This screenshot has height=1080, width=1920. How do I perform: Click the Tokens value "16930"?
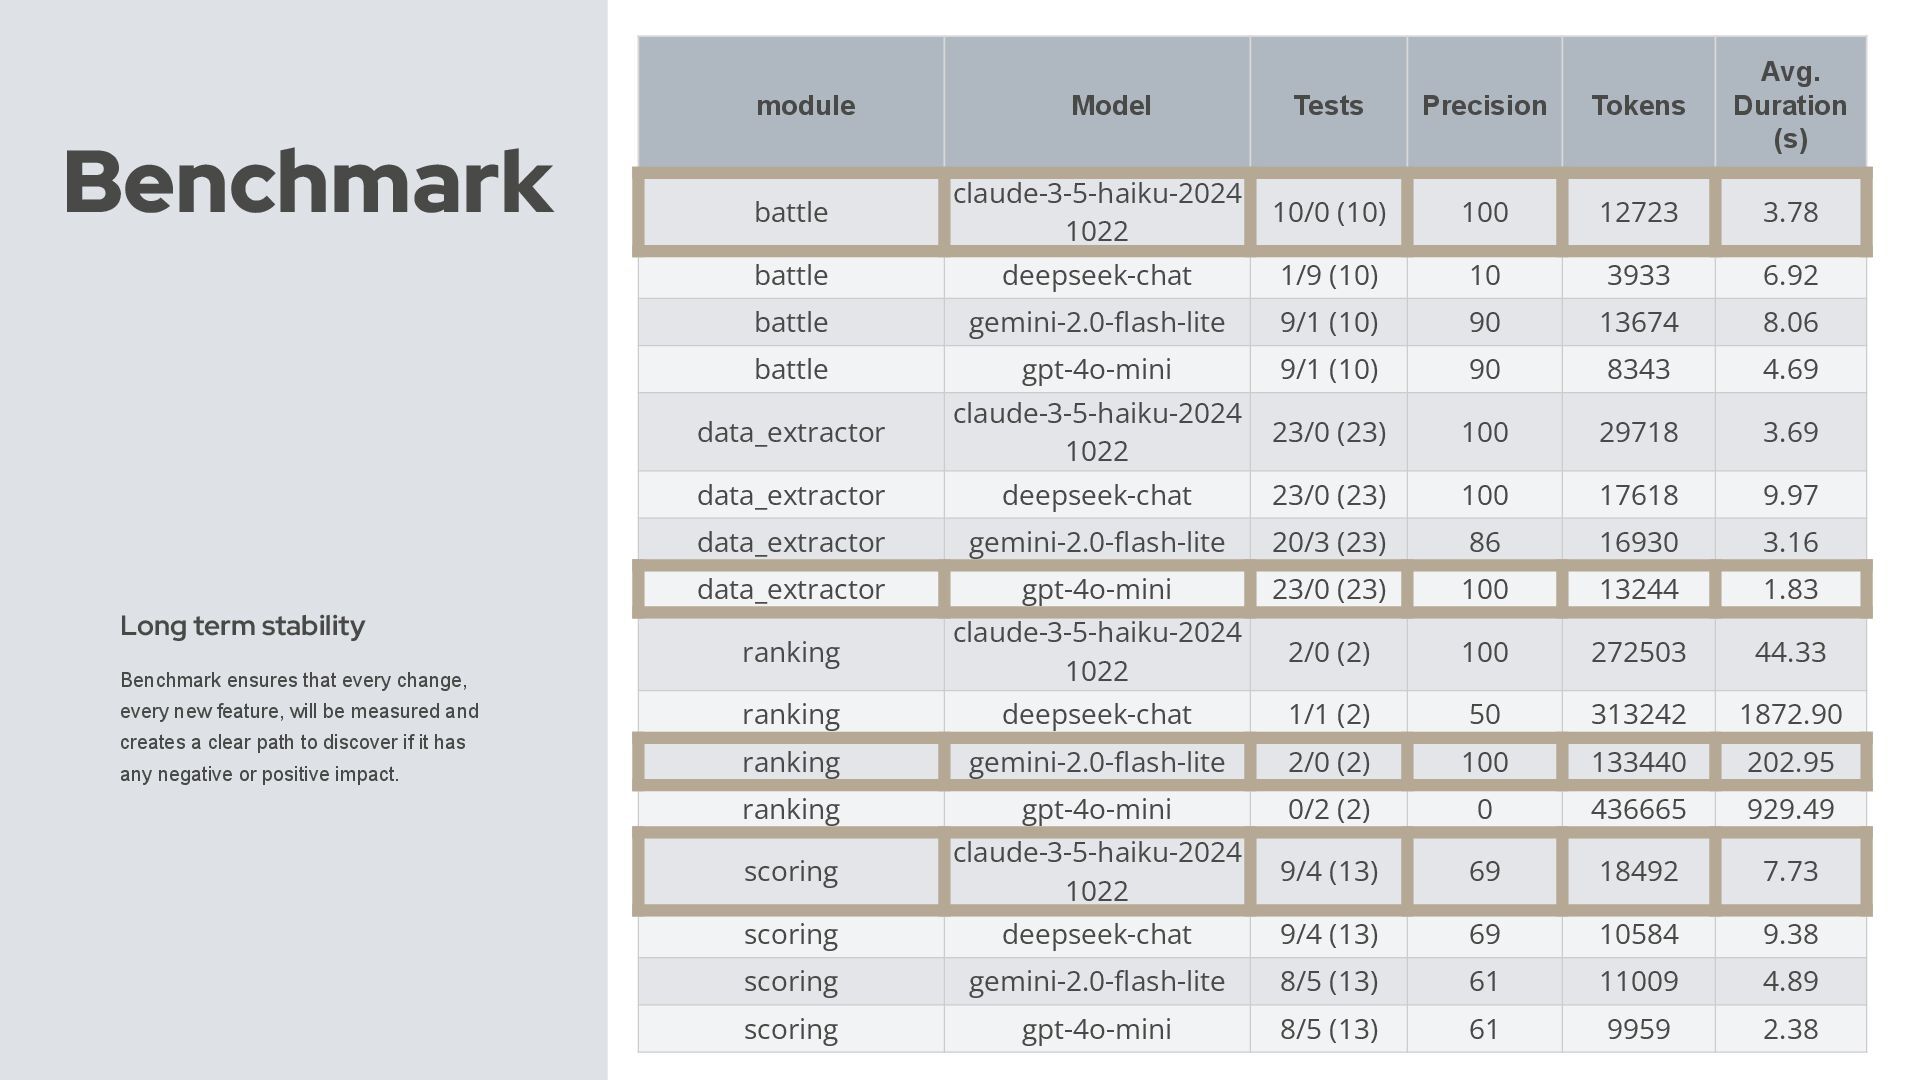pyautogui.click(x=1638, y=542)
